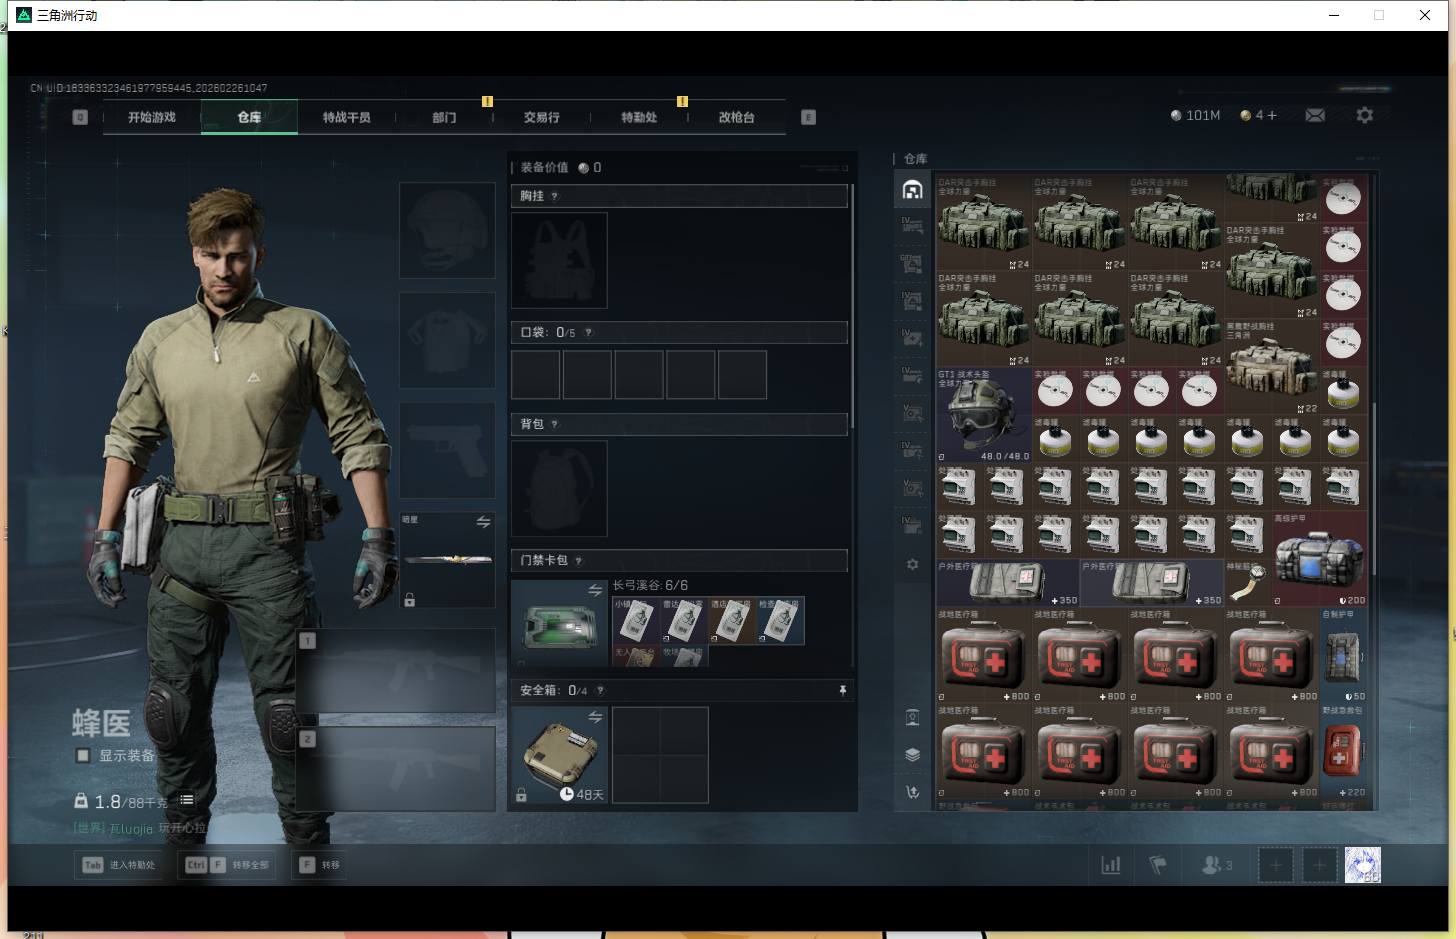The image size is (1456, 939).
Task: Click the lock icon on the safe box
Action: (521, 795)
